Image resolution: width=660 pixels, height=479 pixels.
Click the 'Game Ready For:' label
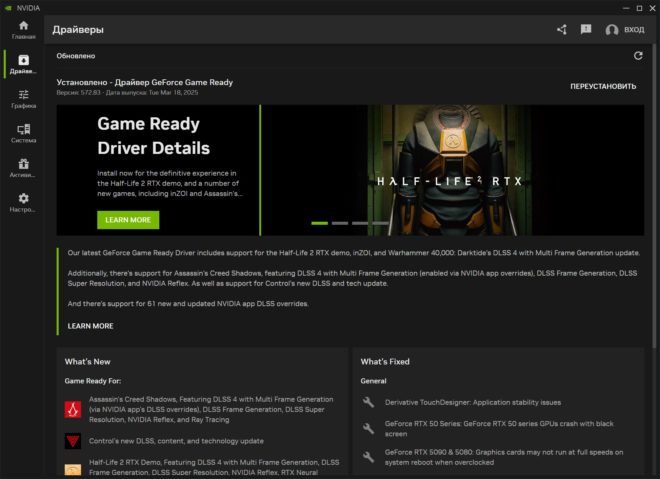coord(93,381)
